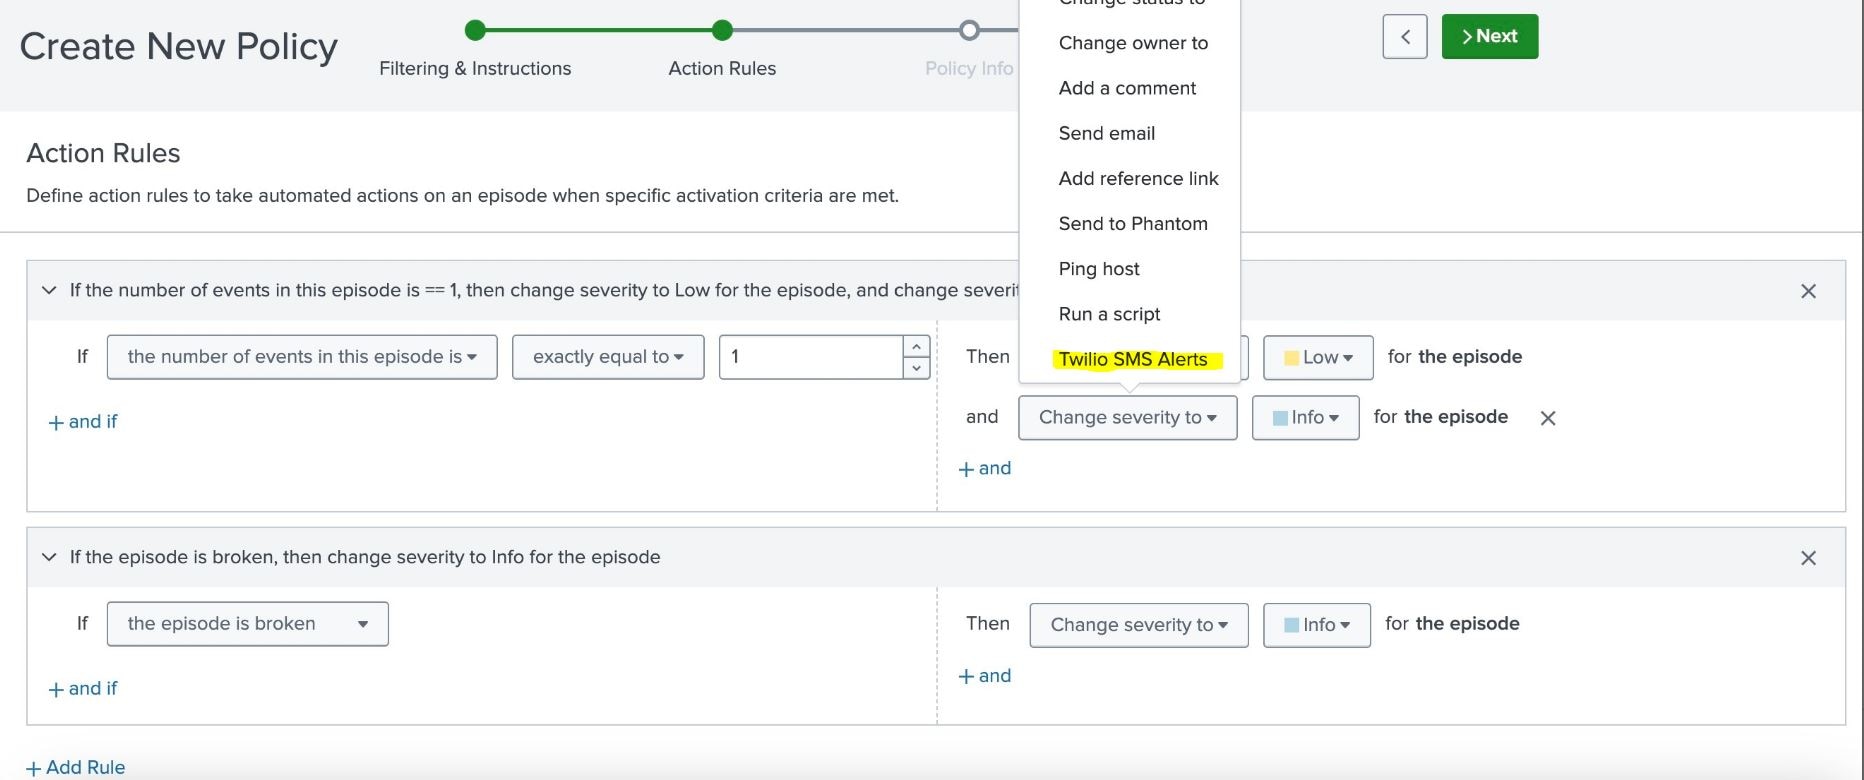This screenshot has height=780, width=1864.
Task: Remove the first action rule with X
Action: [x=1808, y=291]
